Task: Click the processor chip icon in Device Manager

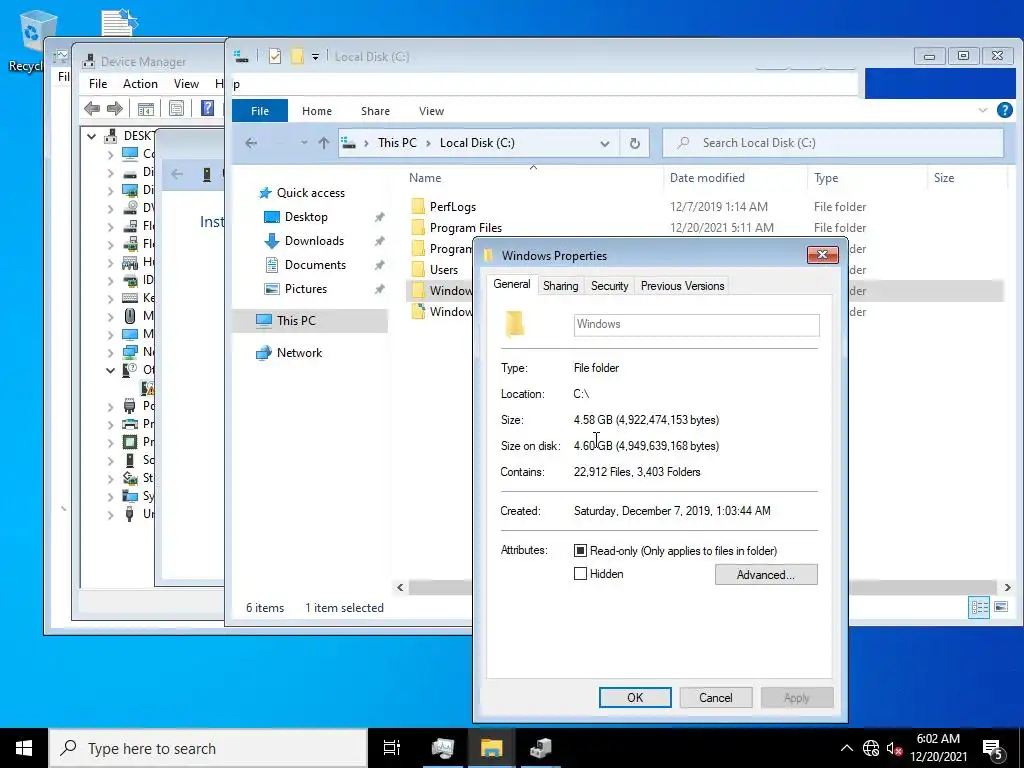Action: click(130, 441)
